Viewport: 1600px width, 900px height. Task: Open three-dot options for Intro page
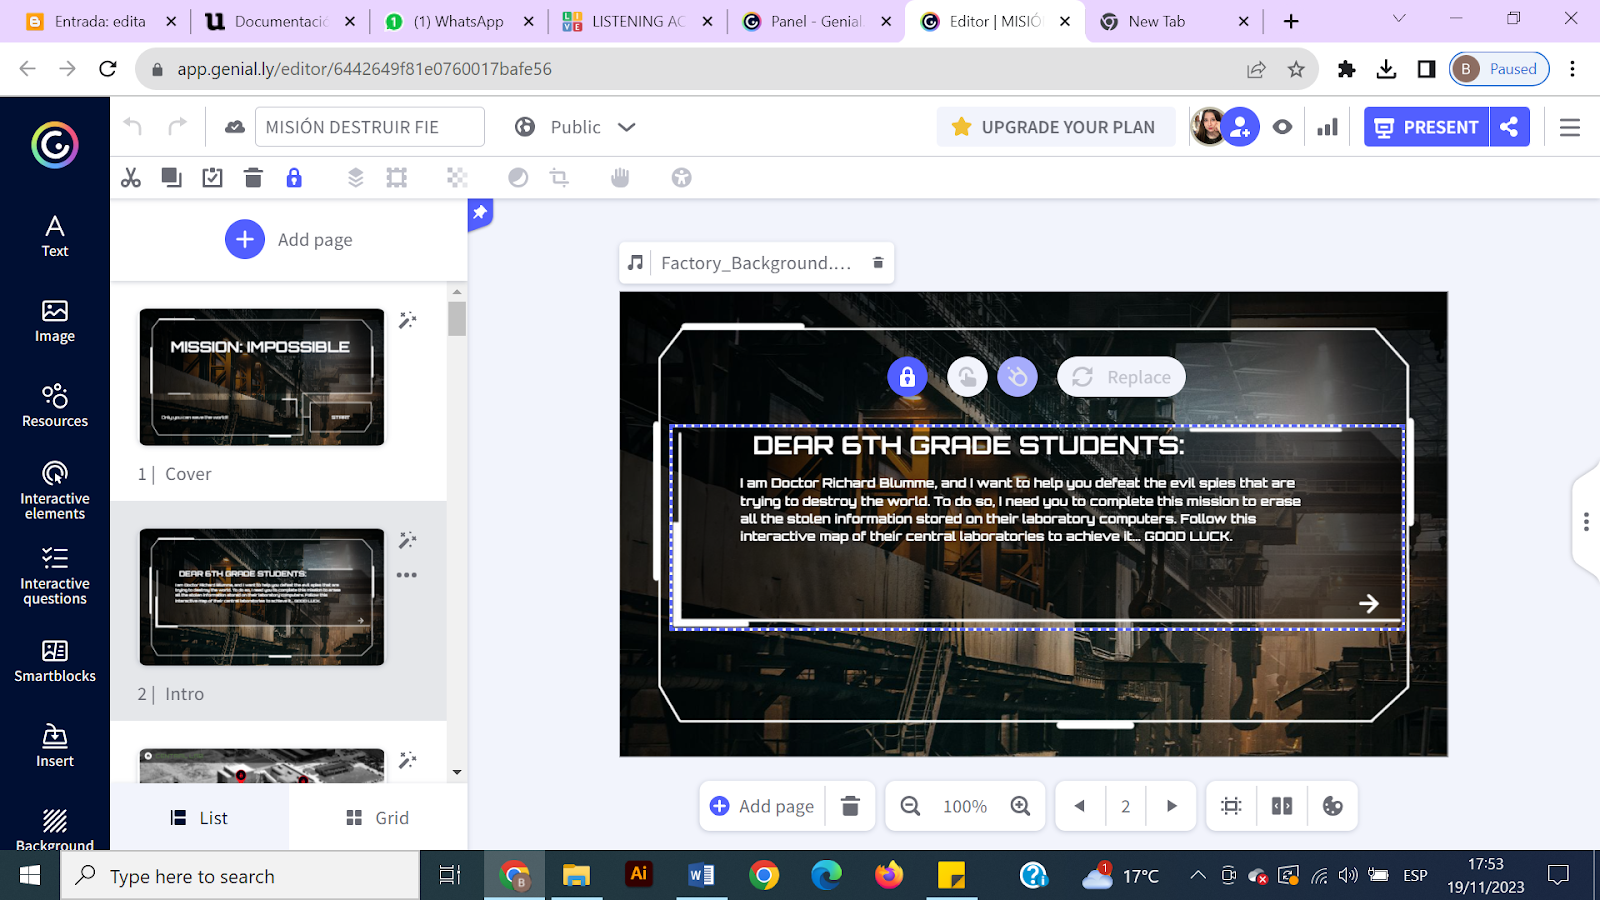[x=407, y=575]
